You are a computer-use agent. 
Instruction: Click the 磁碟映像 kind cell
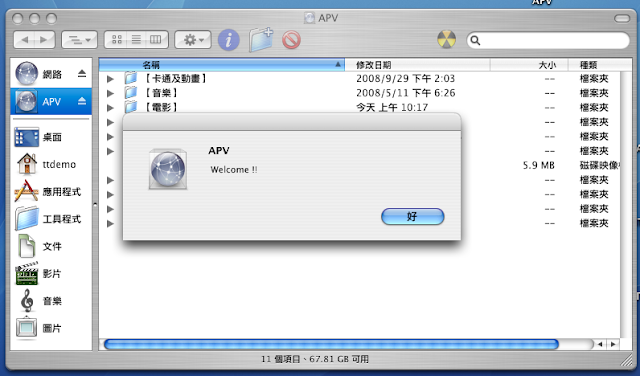coord(599,165)
